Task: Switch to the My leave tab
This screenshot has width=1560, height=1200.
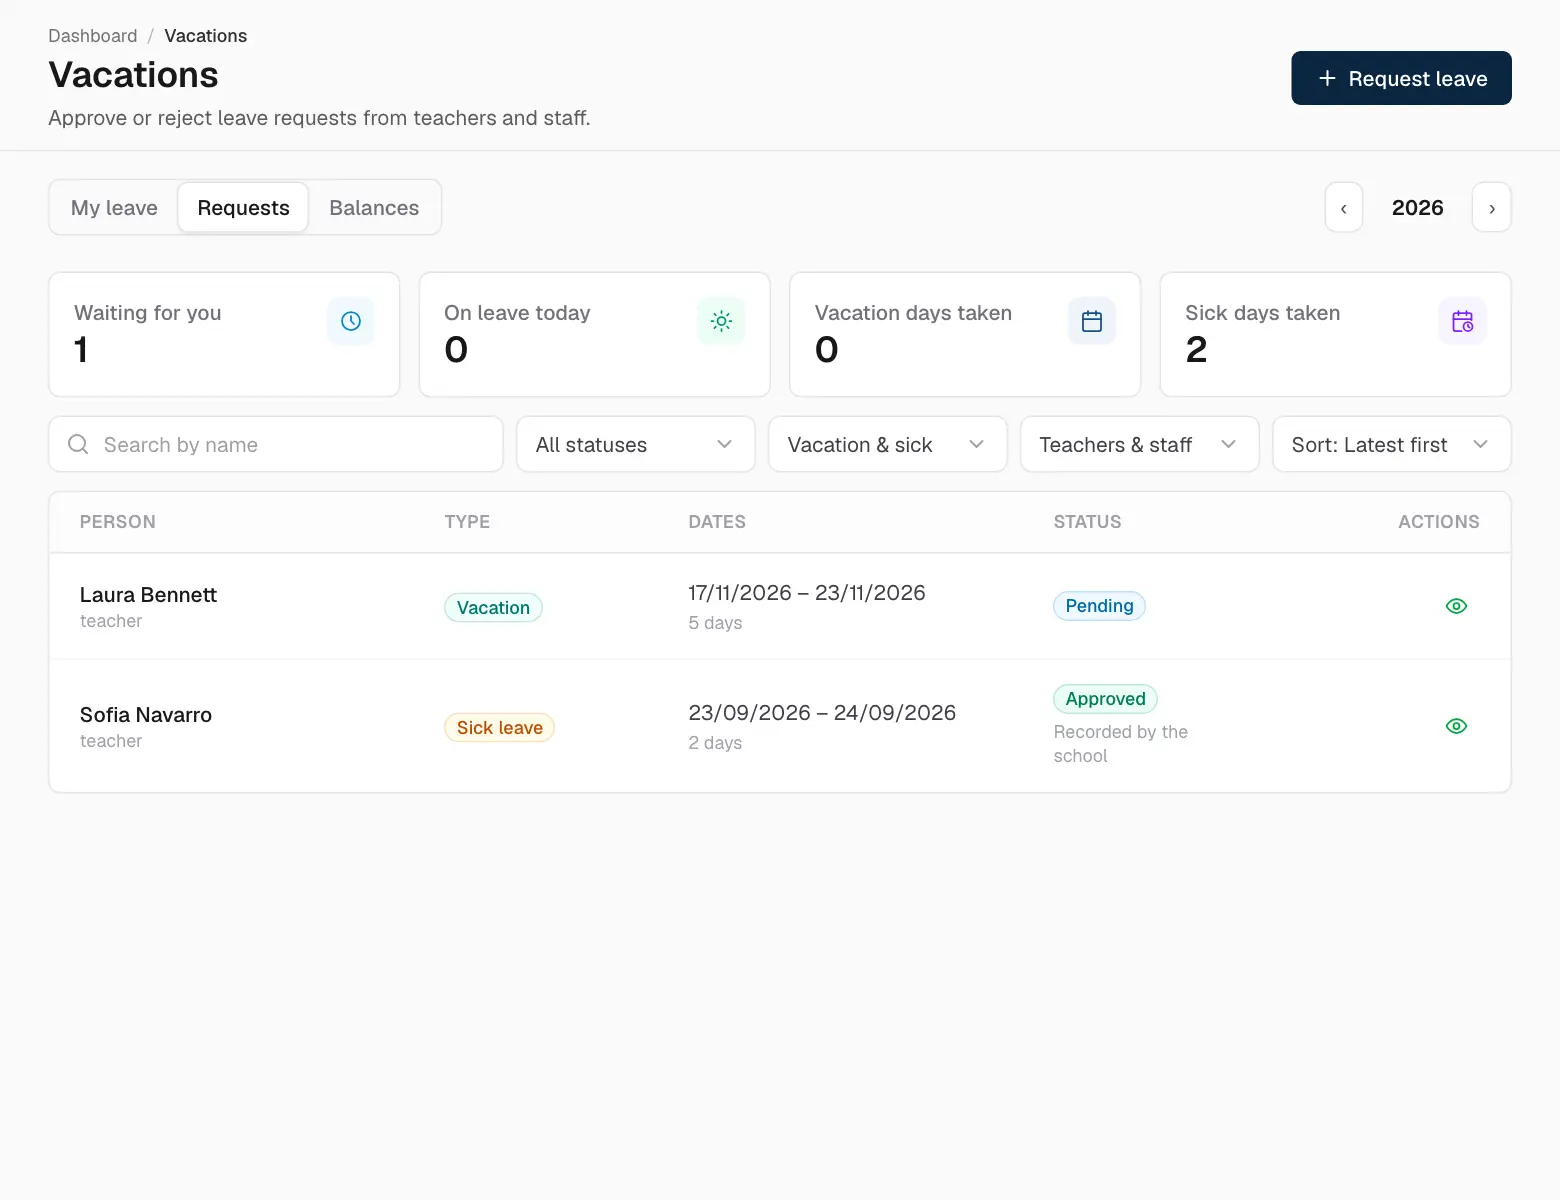Action: tap(114, 207)
